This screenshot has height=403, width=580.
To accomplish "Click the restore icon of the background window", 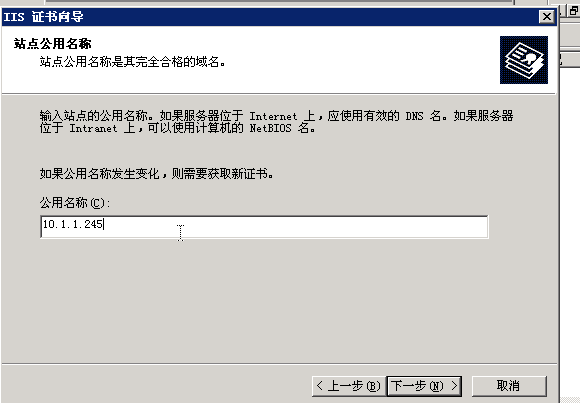I will [x=574, y=10].
